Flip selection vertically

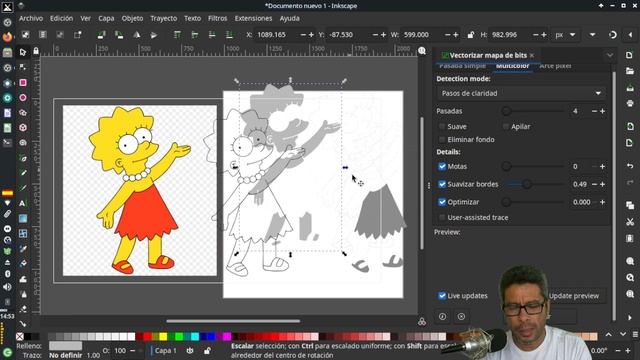(x=154, y=35)
